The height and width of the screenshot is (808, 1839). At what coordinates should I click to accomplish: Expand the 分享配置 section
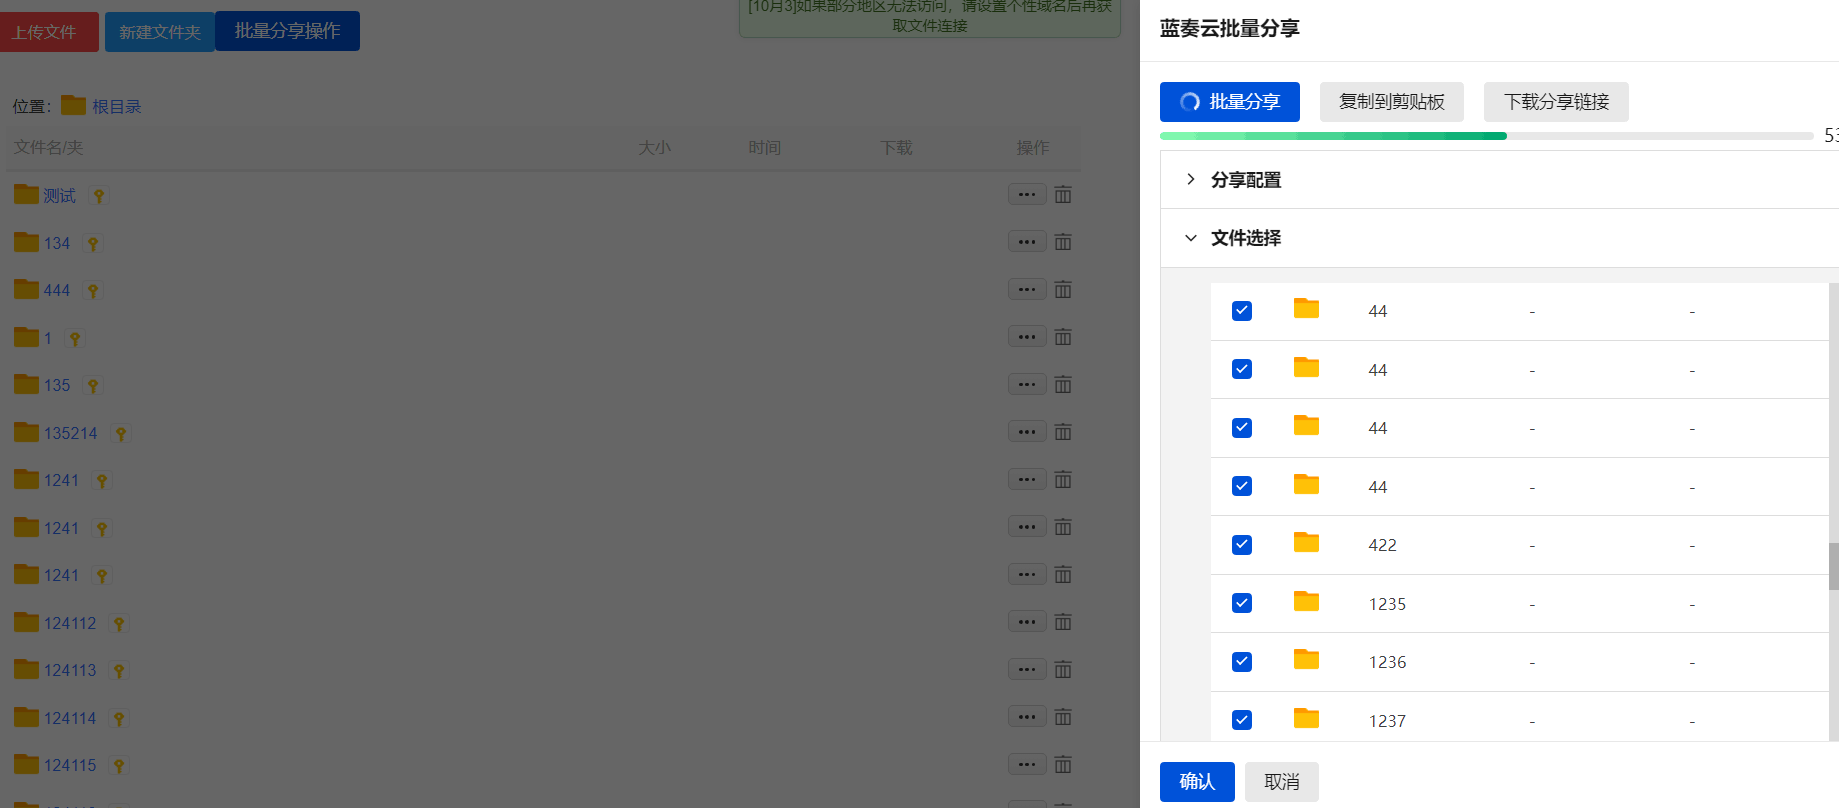pos(1246,180)
